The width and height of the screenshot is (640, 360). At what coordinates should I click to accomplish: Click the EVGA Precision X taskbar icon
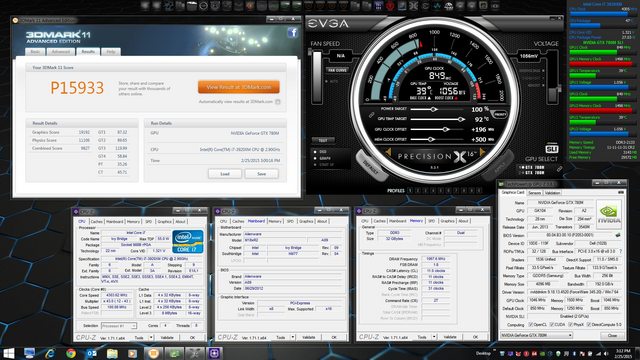pos(195,353)
